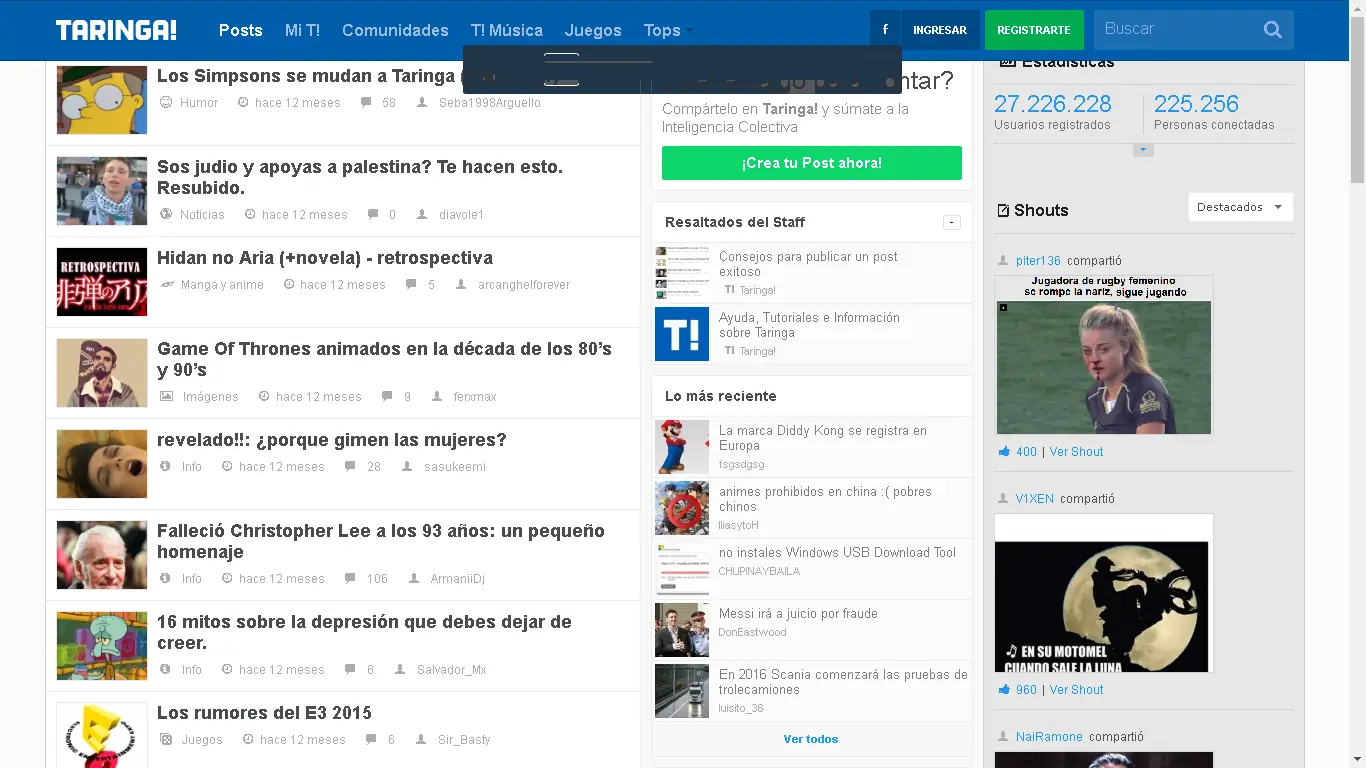Open the Squidward depression post thumbnail
The height and width of the screenshot is (768, 1366).
[x=102, y=646]
